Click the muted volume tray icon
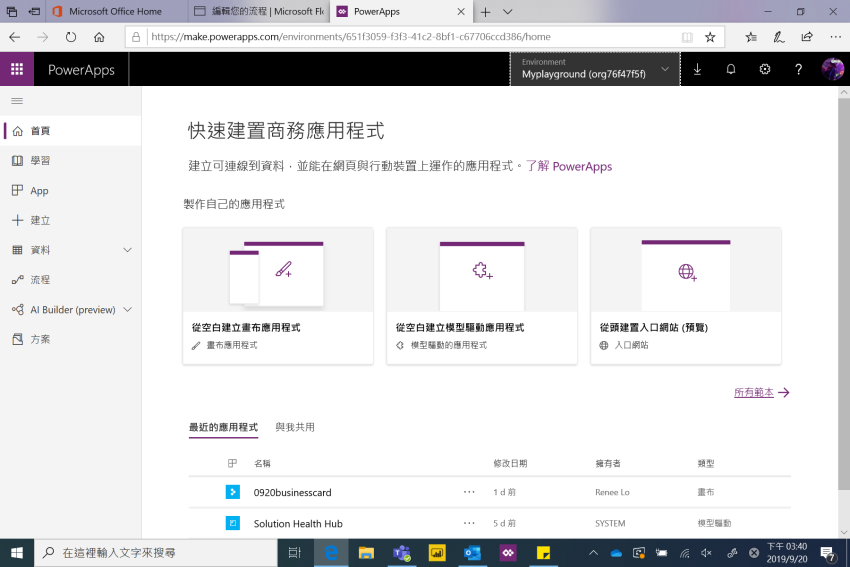This screenshot has height=567, width=850. (x=706, y=553)
